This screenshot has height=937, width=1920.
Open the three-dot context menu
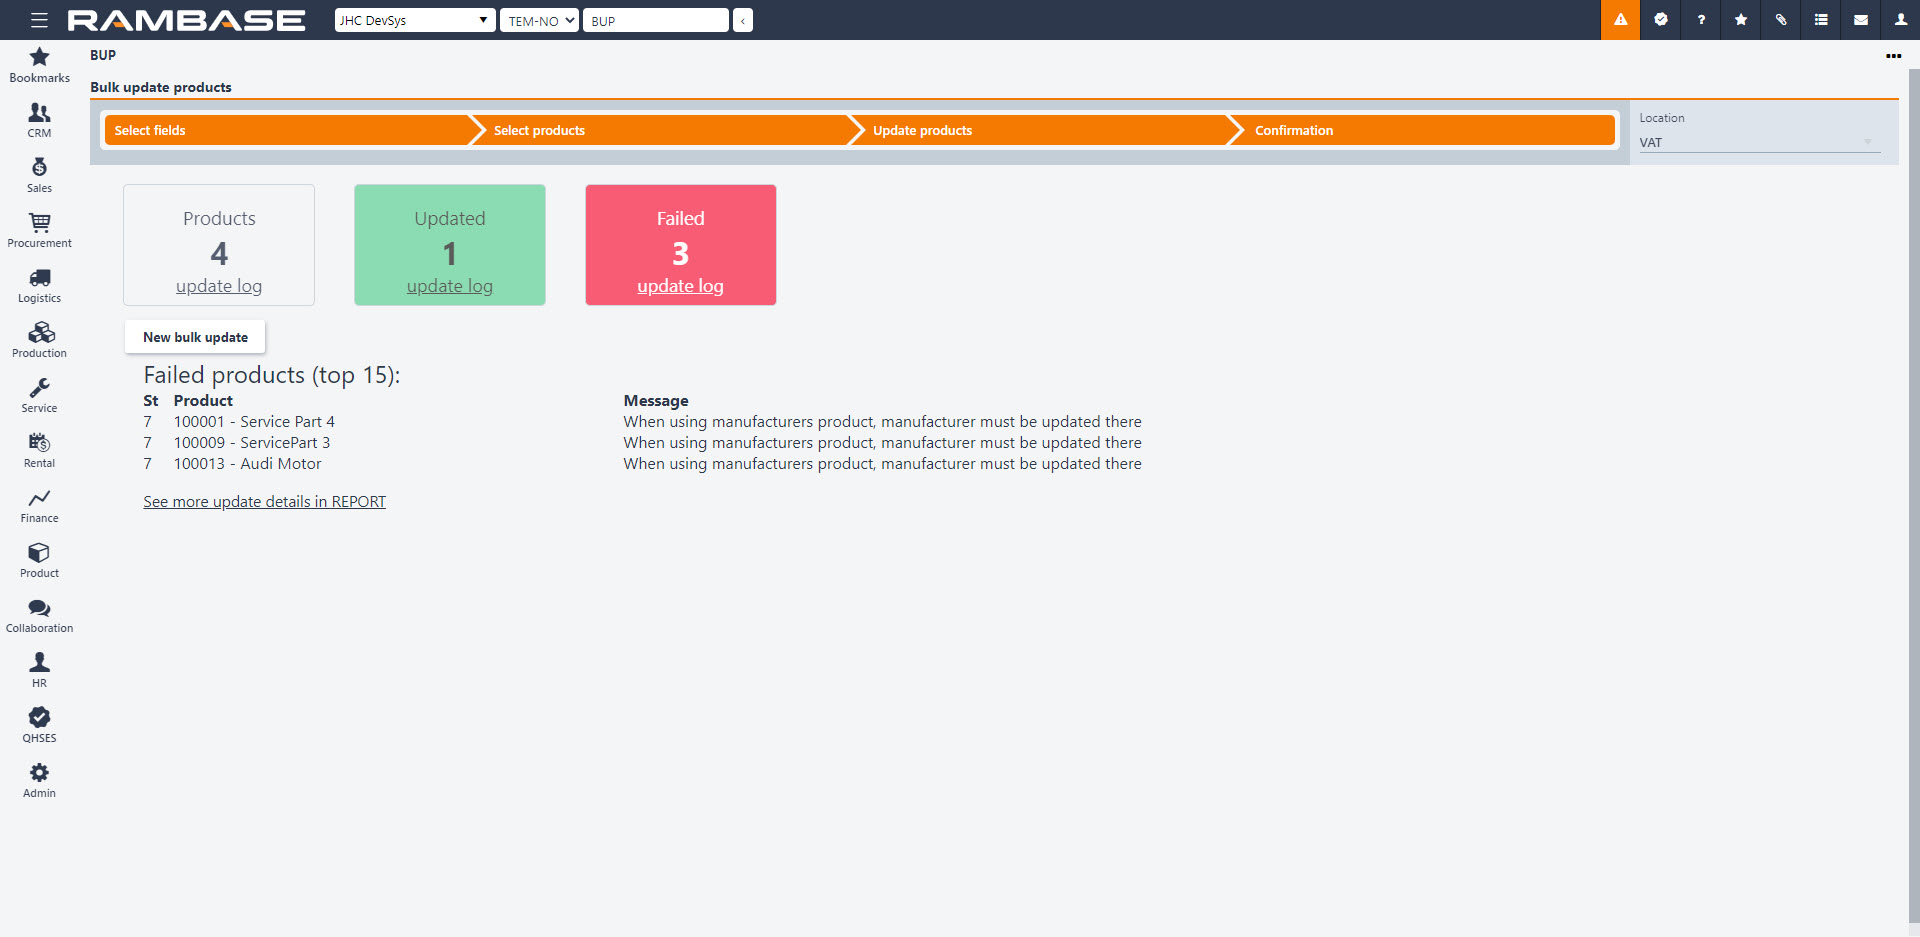point(1893,56)
